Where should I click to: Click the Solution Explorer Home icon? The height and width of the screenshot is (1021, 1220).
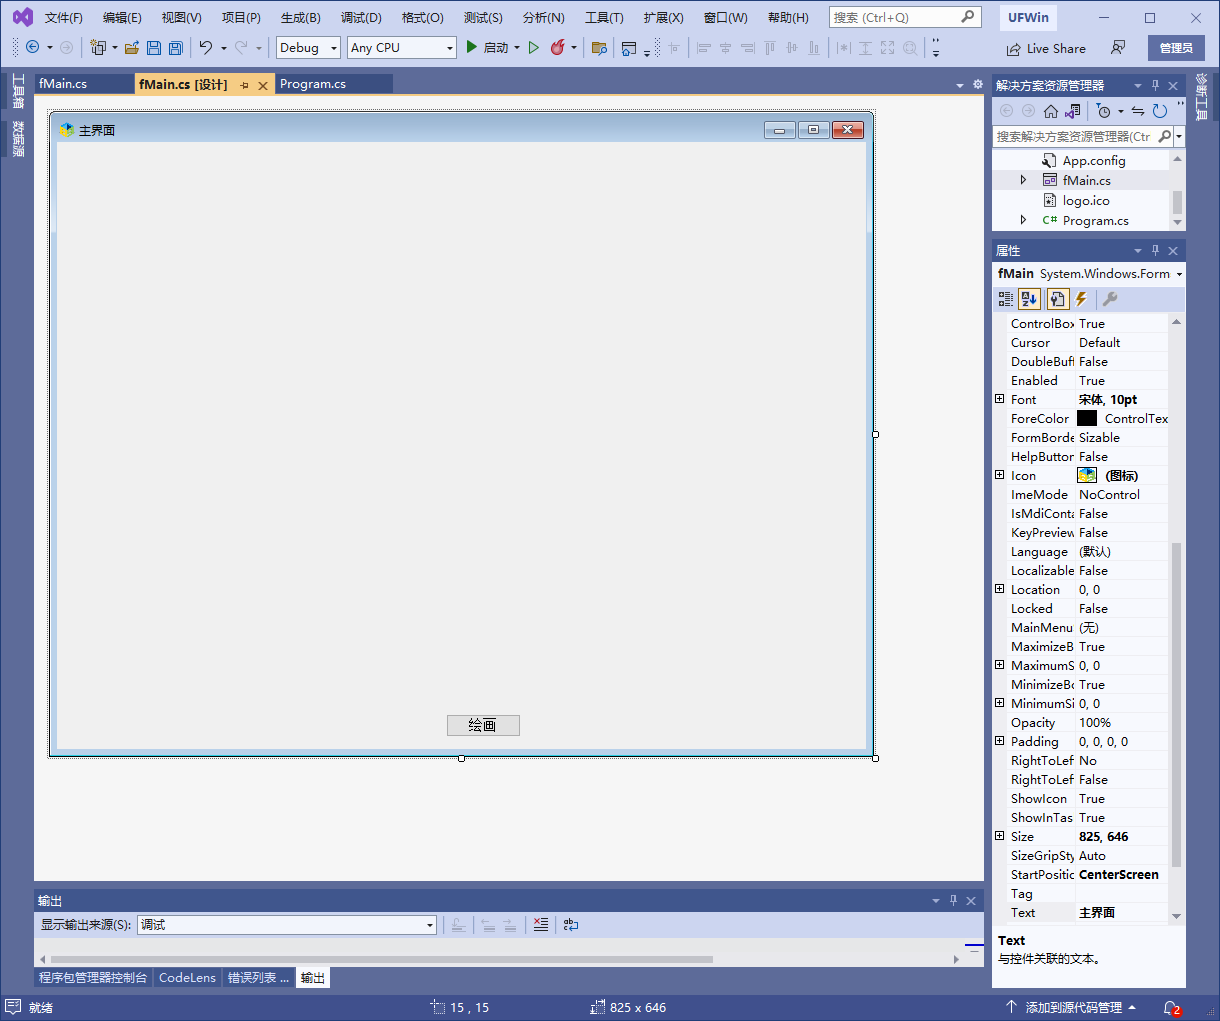tap(1051, 111)
